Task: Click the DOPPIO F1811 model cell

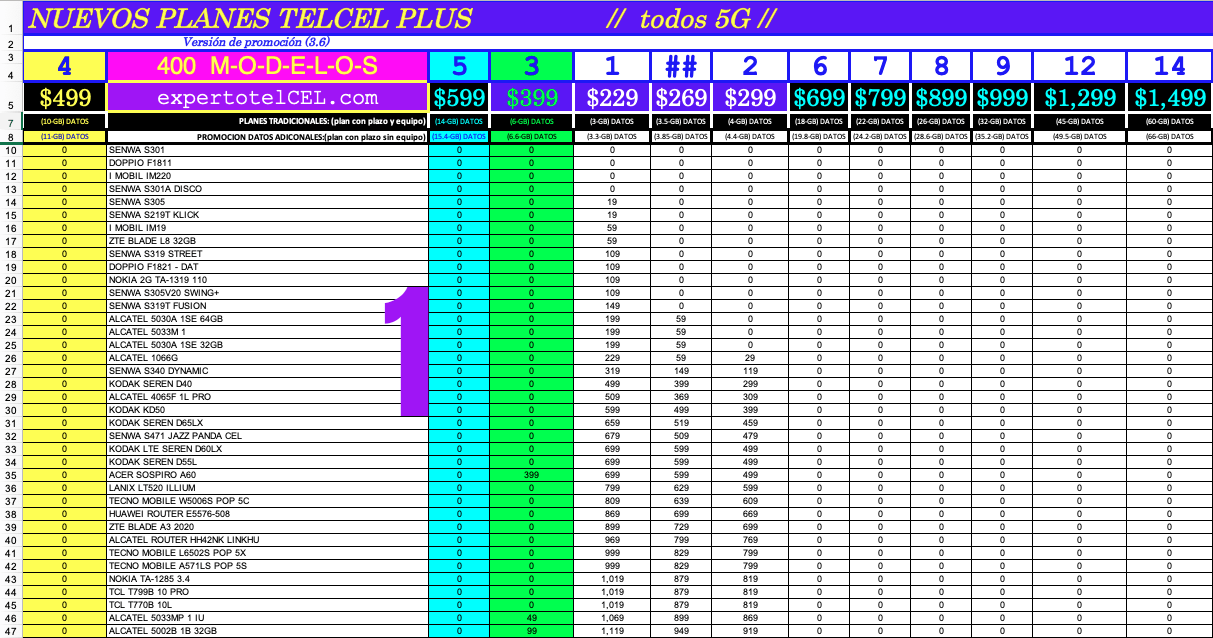Action: point(267,163)
